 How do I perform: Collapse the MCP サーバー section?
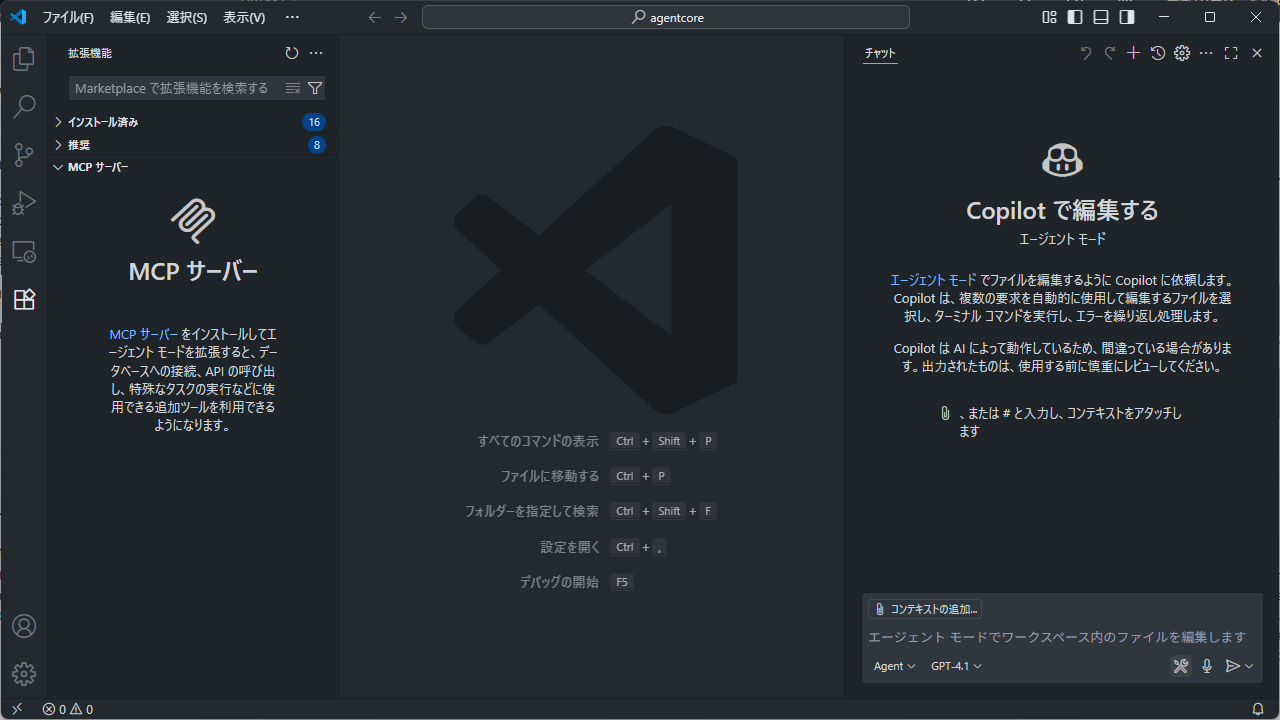point(193,167)
